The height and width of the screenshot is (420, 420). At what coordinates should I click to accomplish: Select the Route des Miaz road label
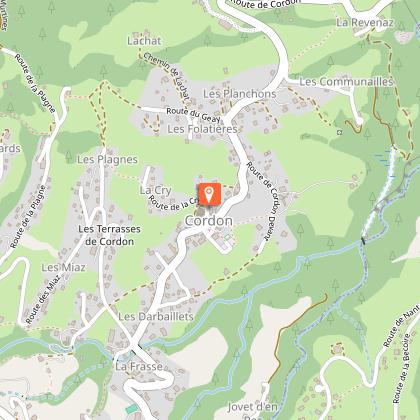tap(44, 299)
